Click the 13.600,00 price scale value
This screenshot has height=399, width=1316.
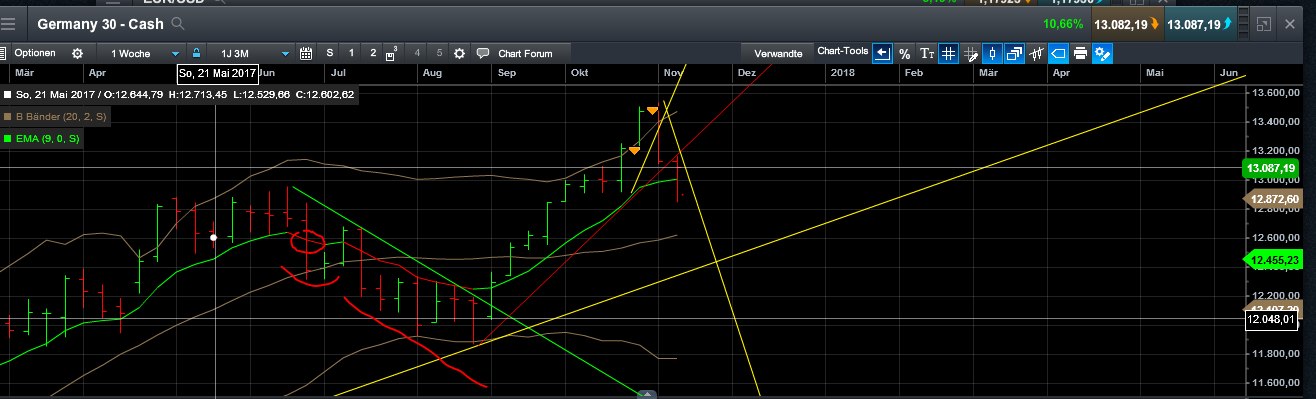pos(1275,93)
